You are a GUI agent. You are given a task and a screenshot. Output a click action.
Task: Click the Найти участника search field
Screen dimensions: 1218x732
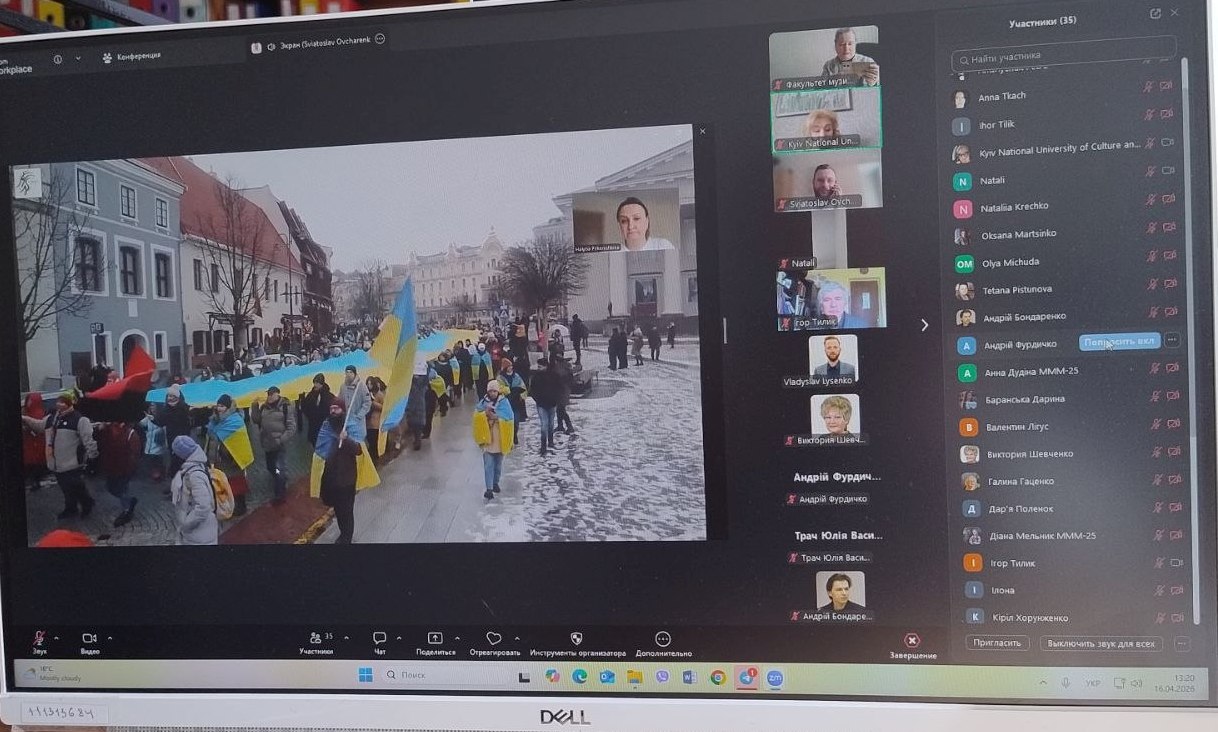coord(1063,55)
